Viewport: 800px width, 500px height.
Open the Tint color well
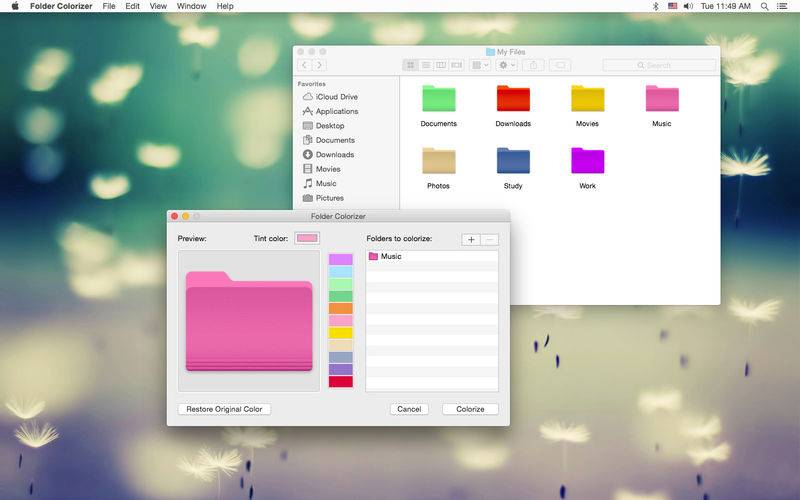tap(307, 238)
